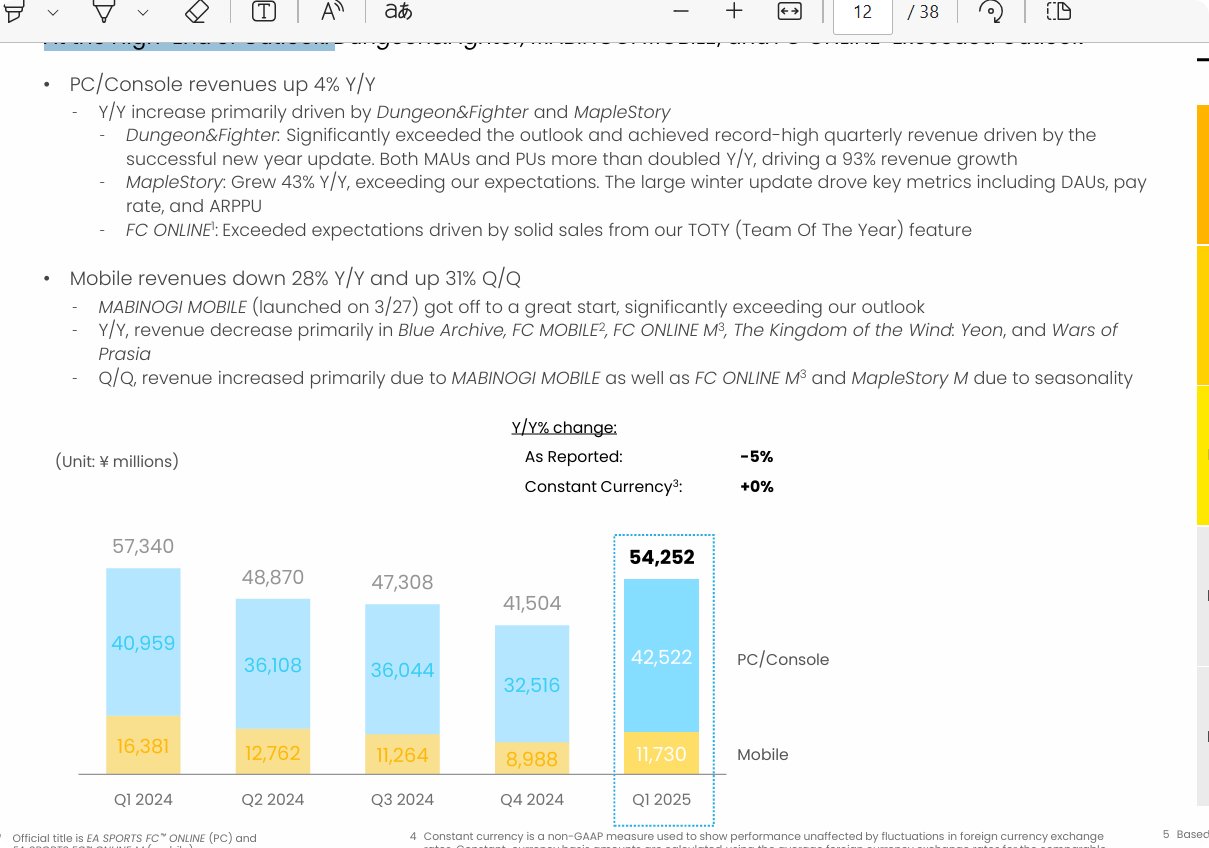Click the "+0%" constant currency value
This screenshot has width=1209, height=848.
757,487
